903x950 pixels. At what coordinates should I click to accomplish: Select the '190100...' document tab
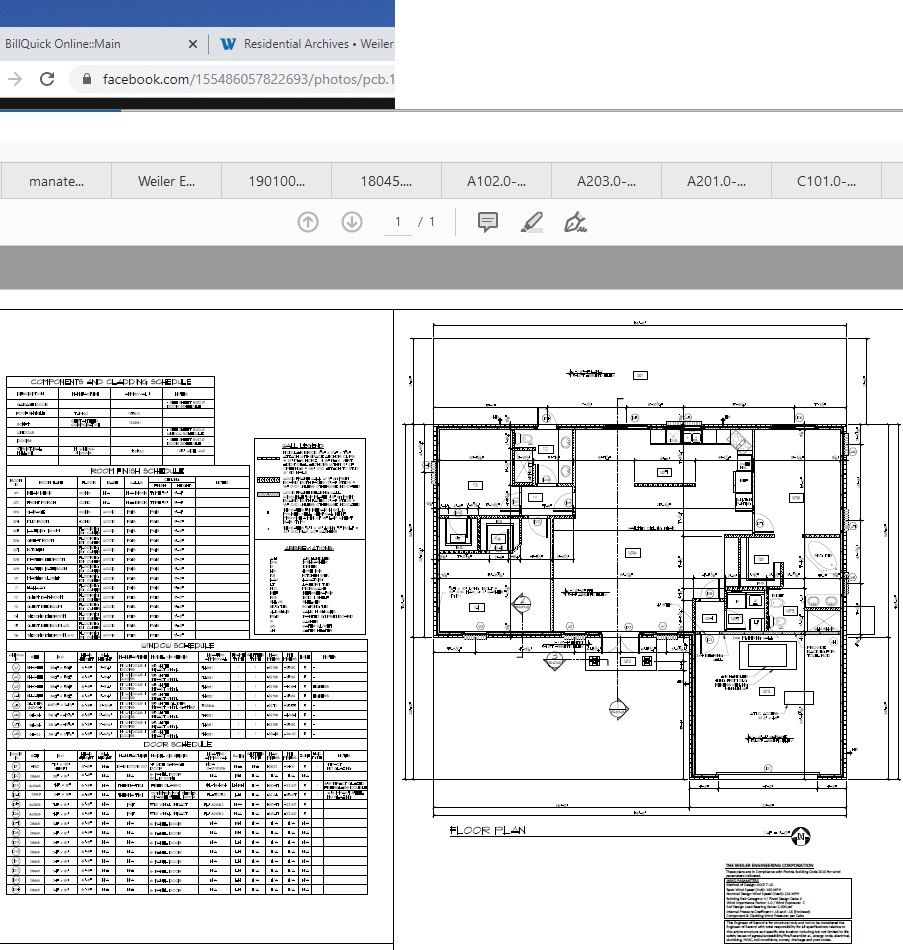277,181
